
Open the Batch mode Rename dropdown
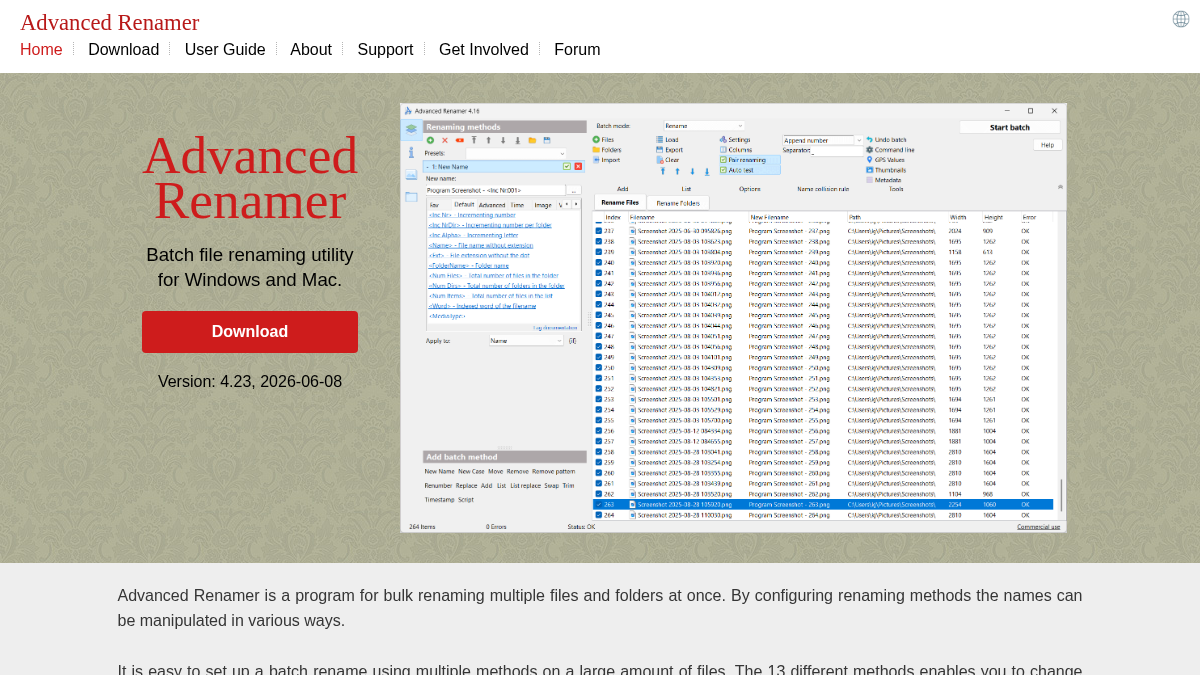click(x=704, y=125)
